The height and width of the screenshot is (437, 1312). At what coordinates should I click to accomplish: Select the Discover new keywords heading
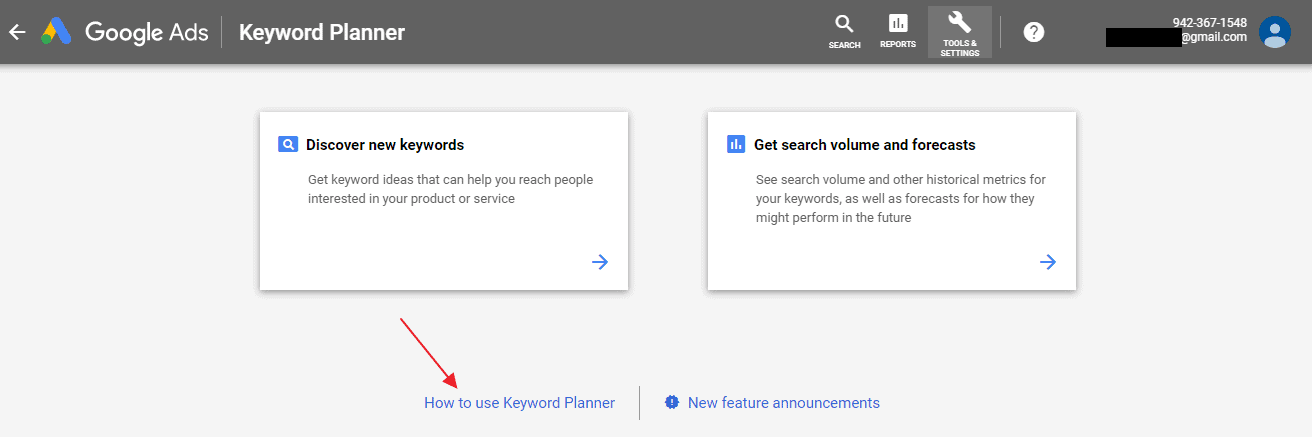pos(385,145)
